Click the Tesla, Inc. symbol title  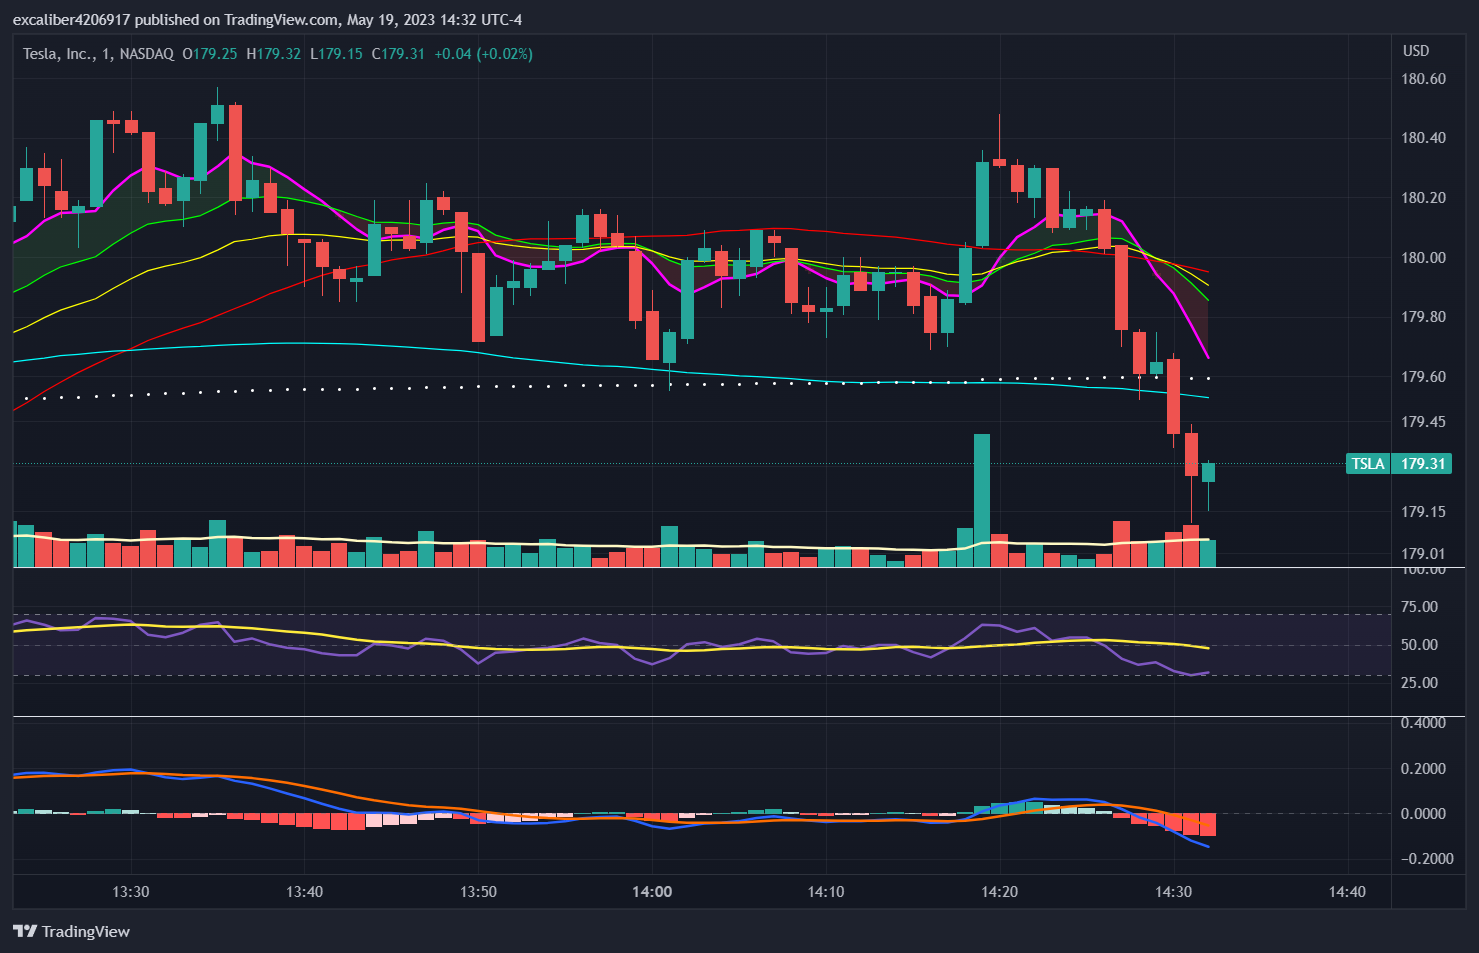pos(59,54)
